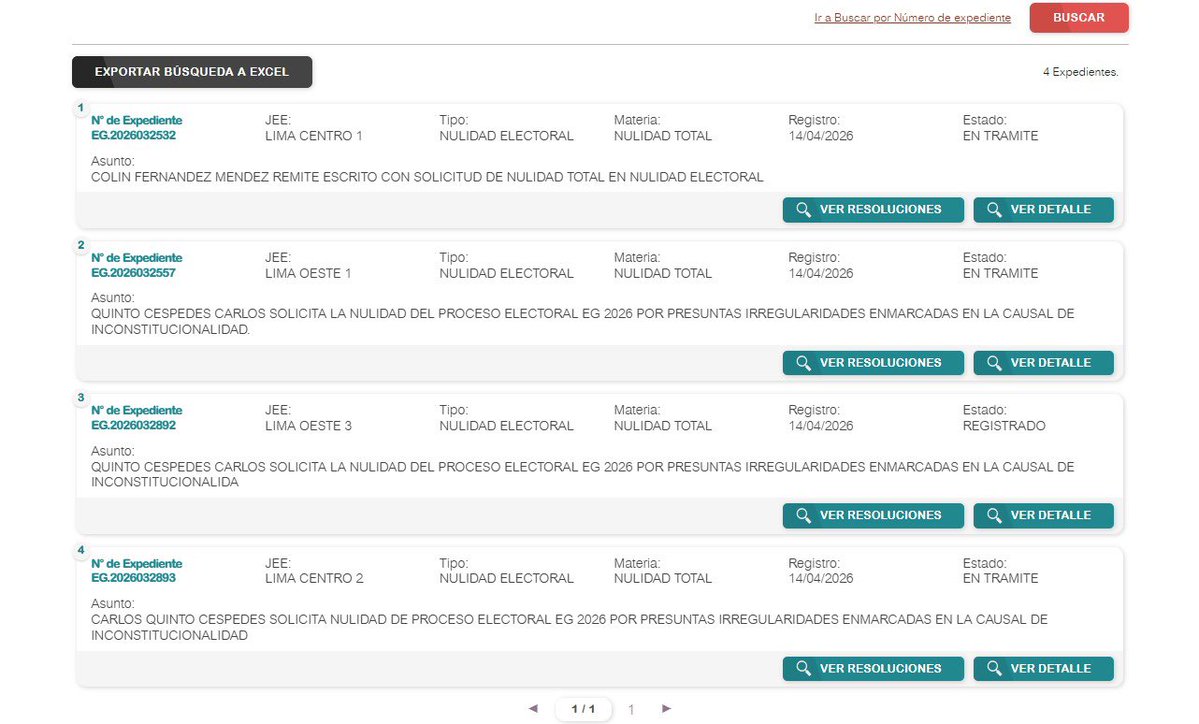Click asunto text starting 'CARLOS QUINTO CESPEDES'
This screenshot has width=1199, height=724.
[x=569, y=627]
